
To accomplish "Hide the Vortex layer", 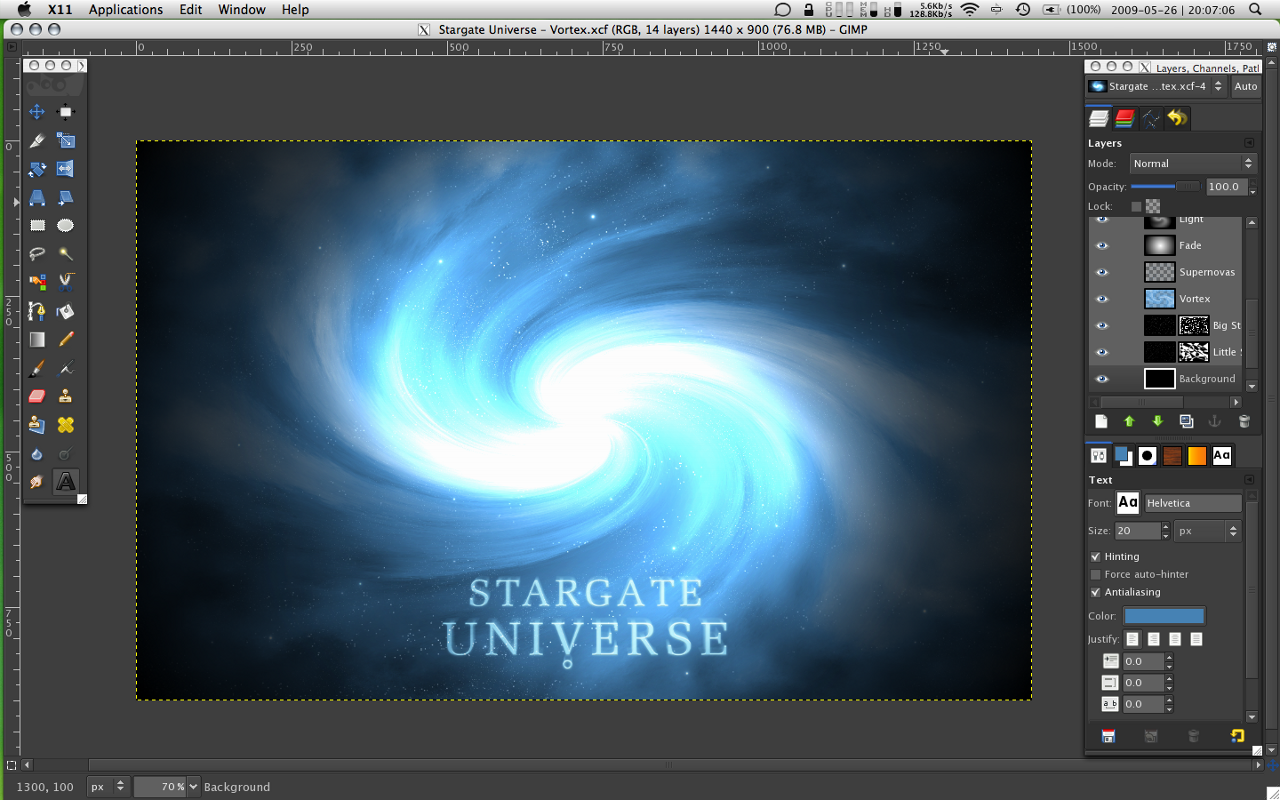I will tap(1102, 299).
